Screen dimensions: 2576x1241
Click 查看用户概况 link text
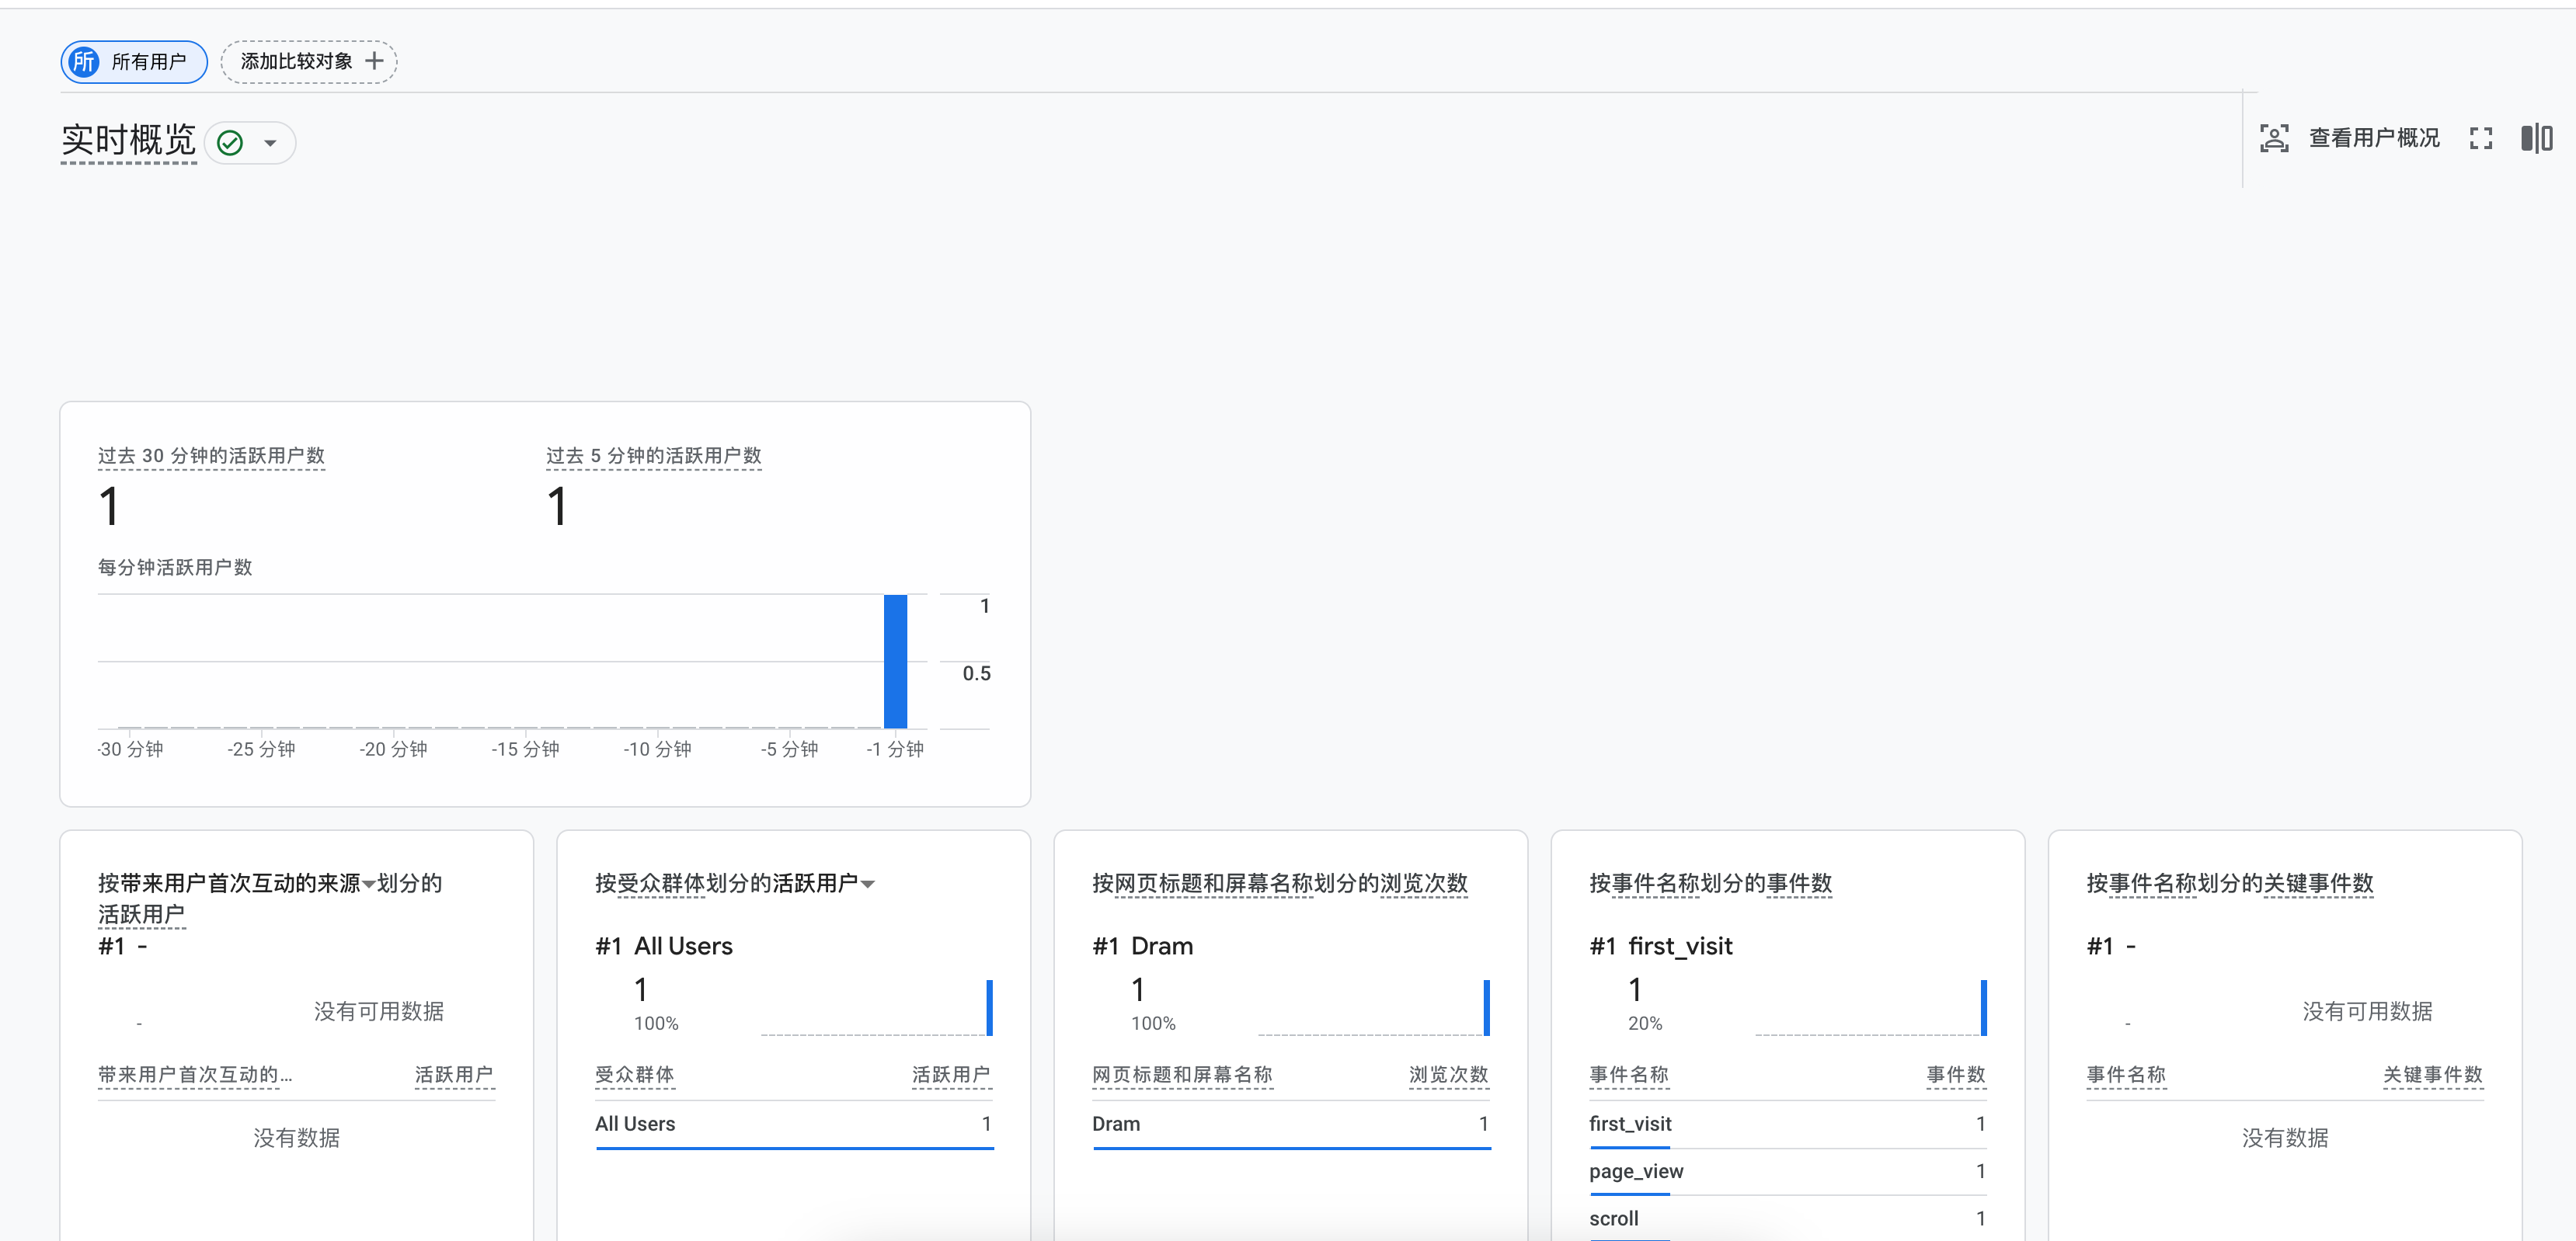coord(2373,138)
